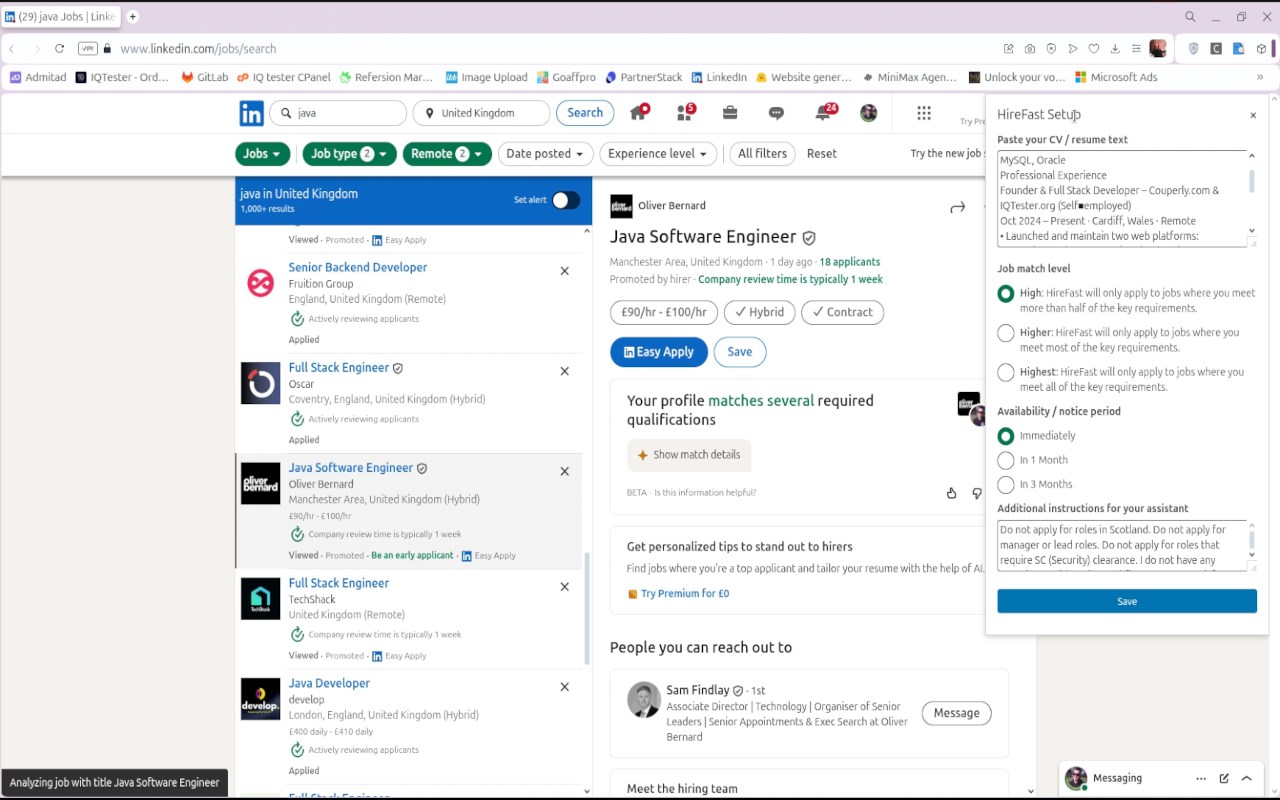Image resolution: width=1280 pixels, height=800 pixels.
Task: Open messaging options three-dot menu
Action: click(x=1201, y=778)
